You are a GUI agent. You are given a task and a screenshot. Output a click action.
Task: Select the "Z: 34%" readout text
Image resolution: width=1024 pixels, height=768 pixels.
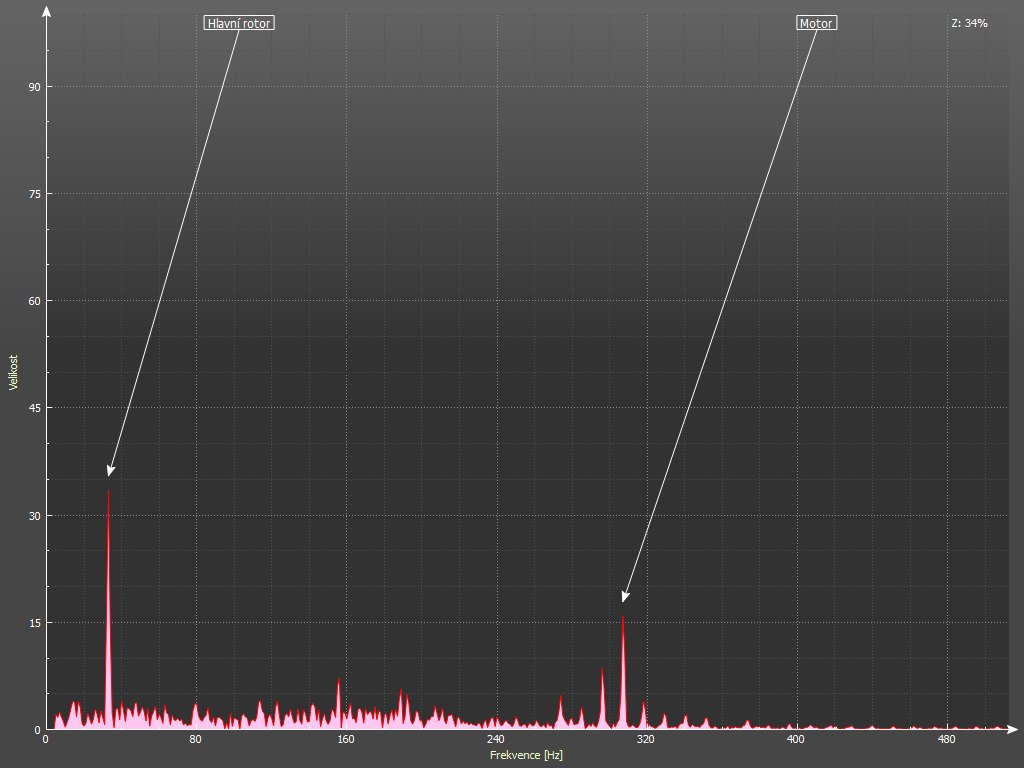pyautogui.click(x=969, y=23)
